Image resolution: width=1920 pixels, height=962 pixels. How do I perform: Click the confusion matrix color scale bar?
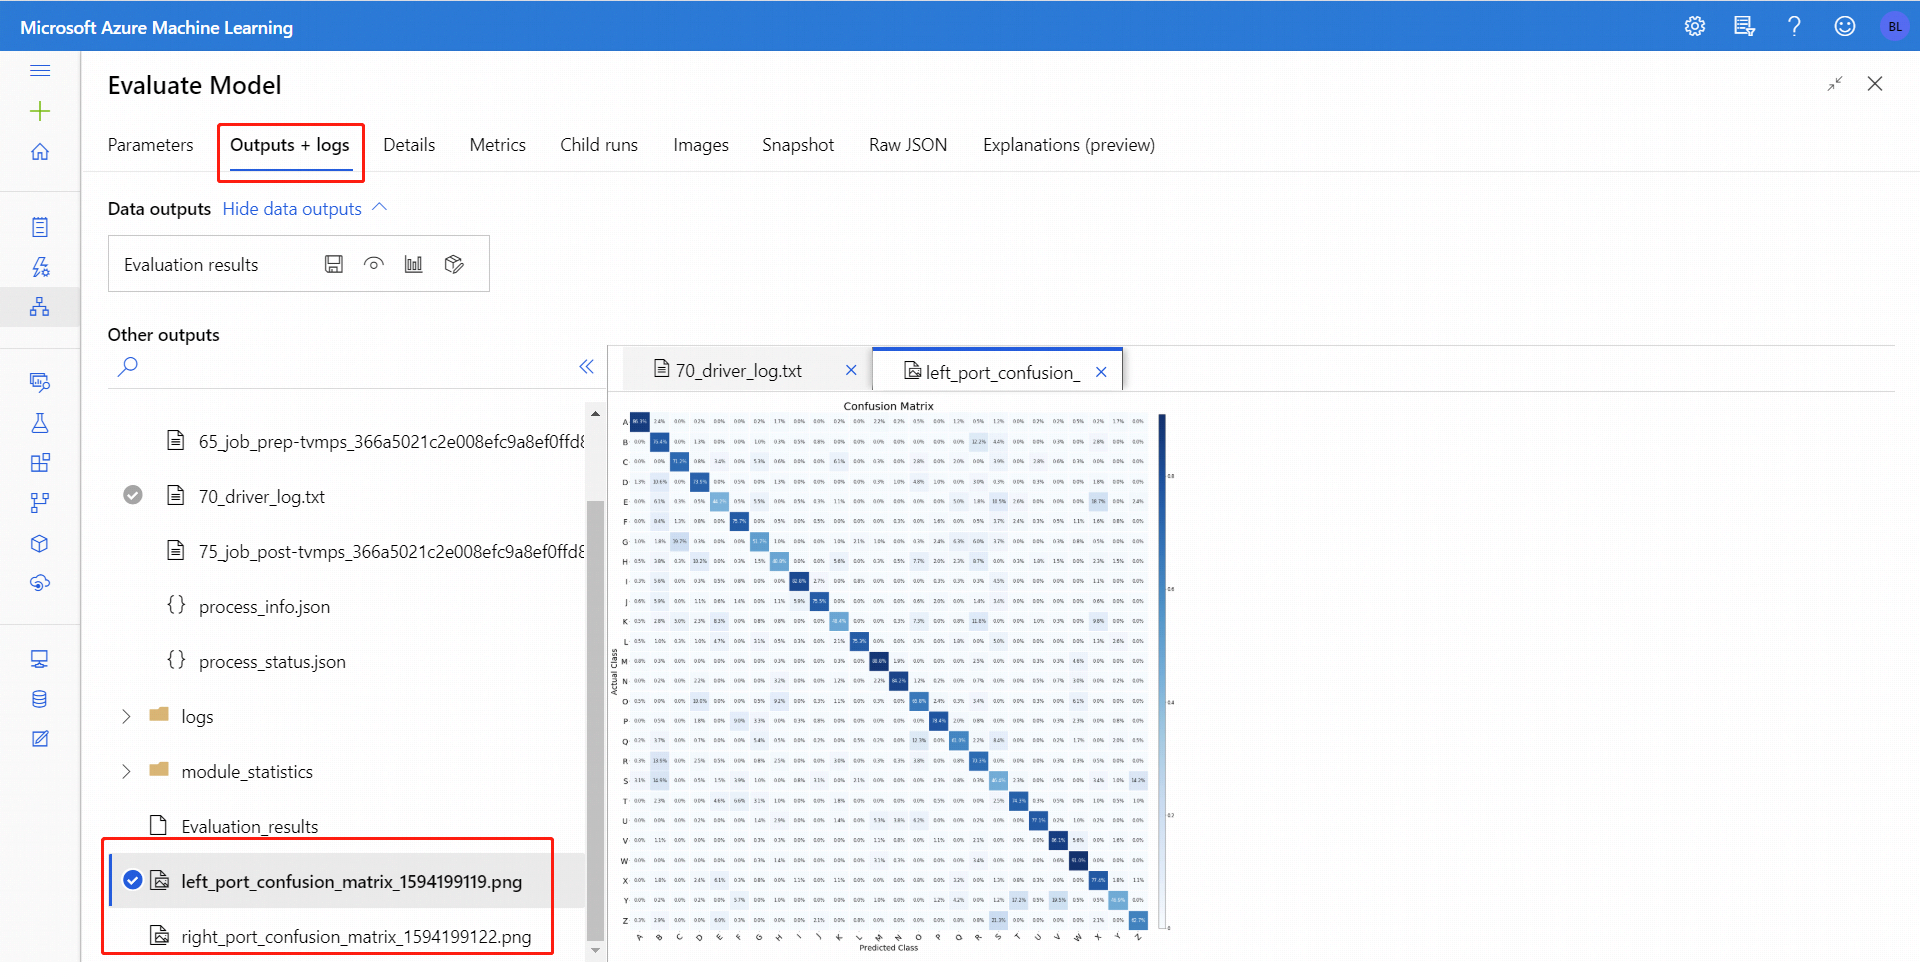1161,670
